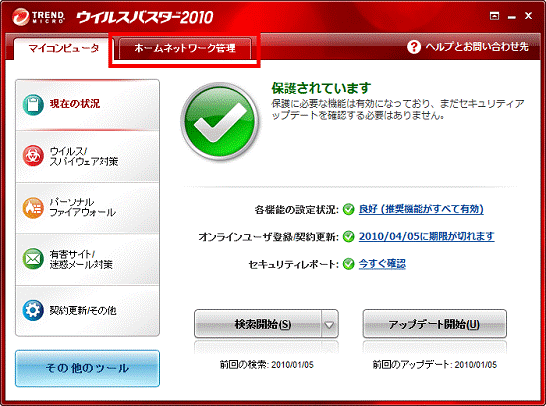This screenshot has width=546, height=406.
Task: Click the clipboard icon for 現在の状況
Action: point(33,104)
